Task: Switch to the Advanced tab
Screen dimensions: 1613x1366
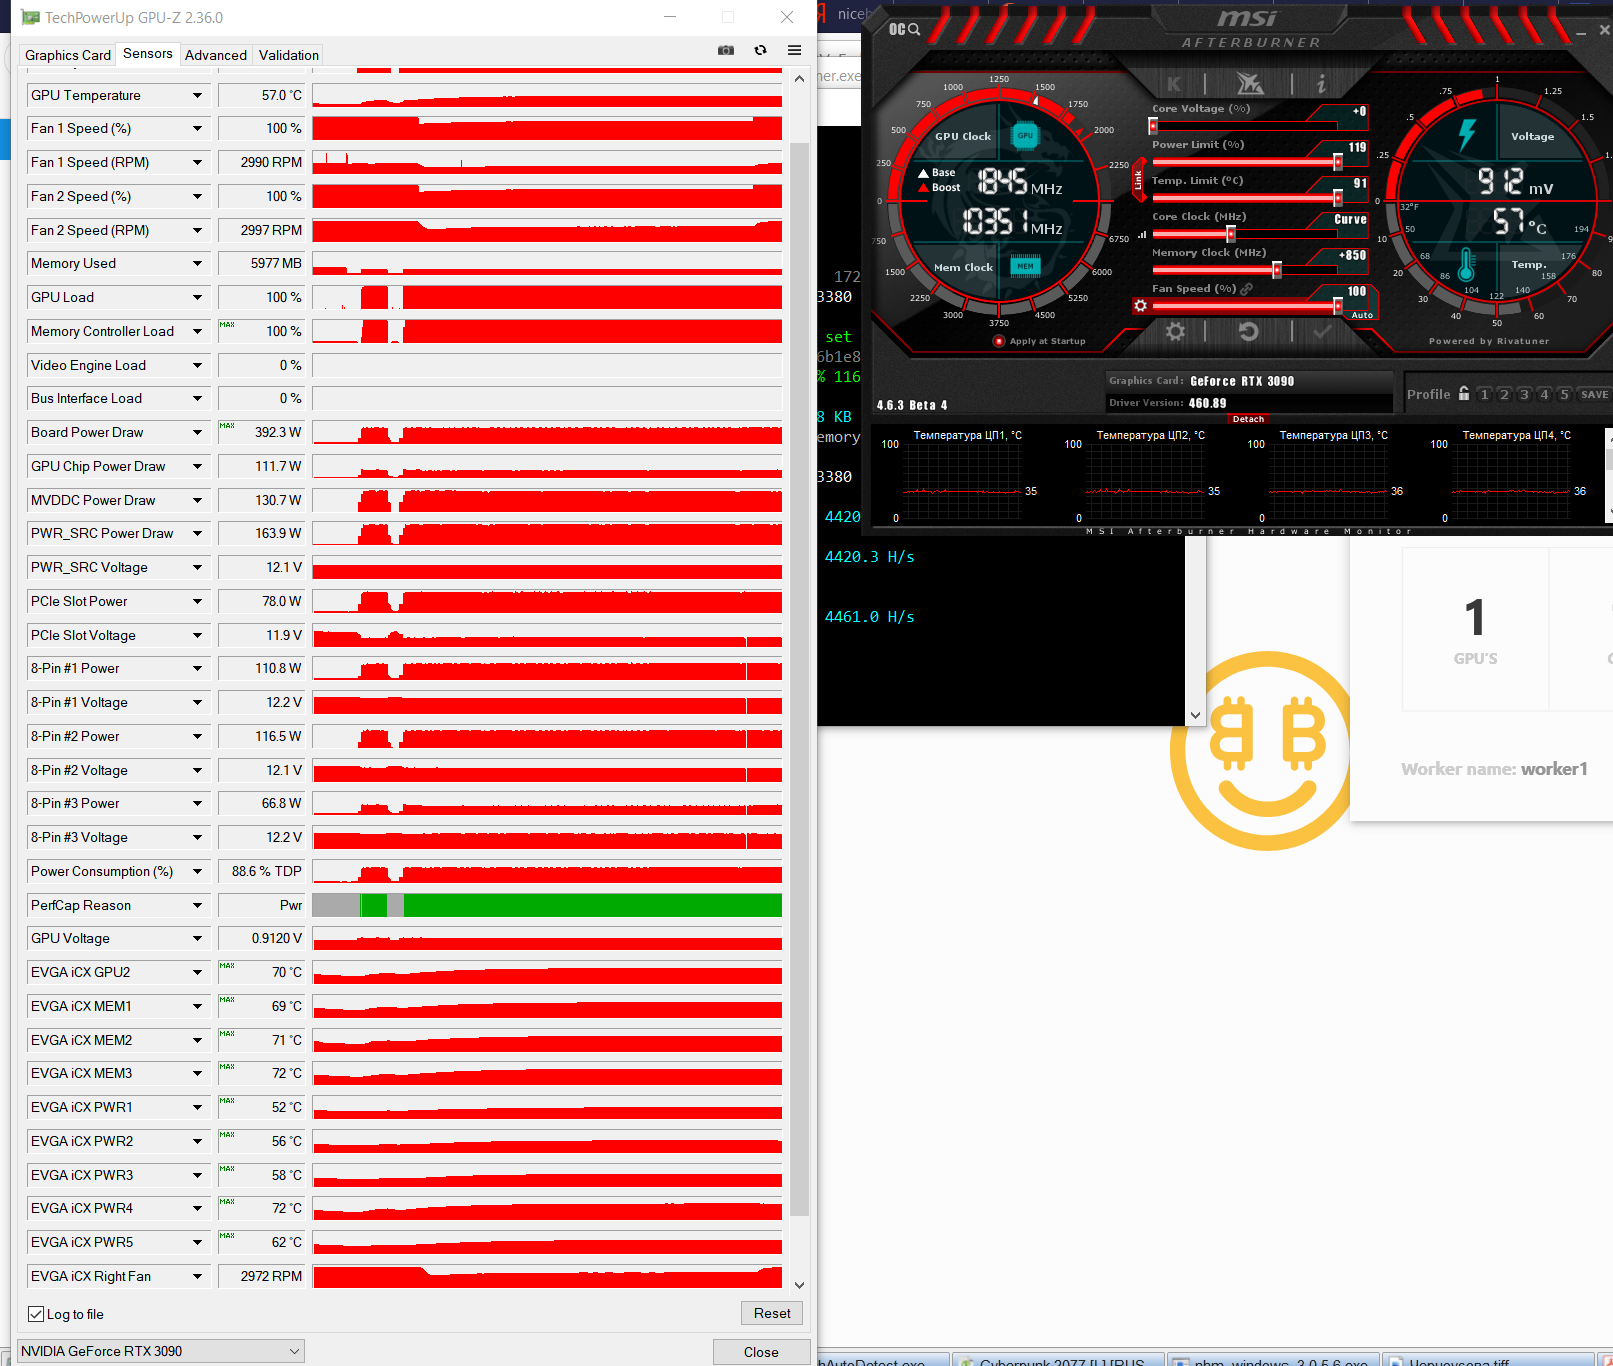Action: 216,55
